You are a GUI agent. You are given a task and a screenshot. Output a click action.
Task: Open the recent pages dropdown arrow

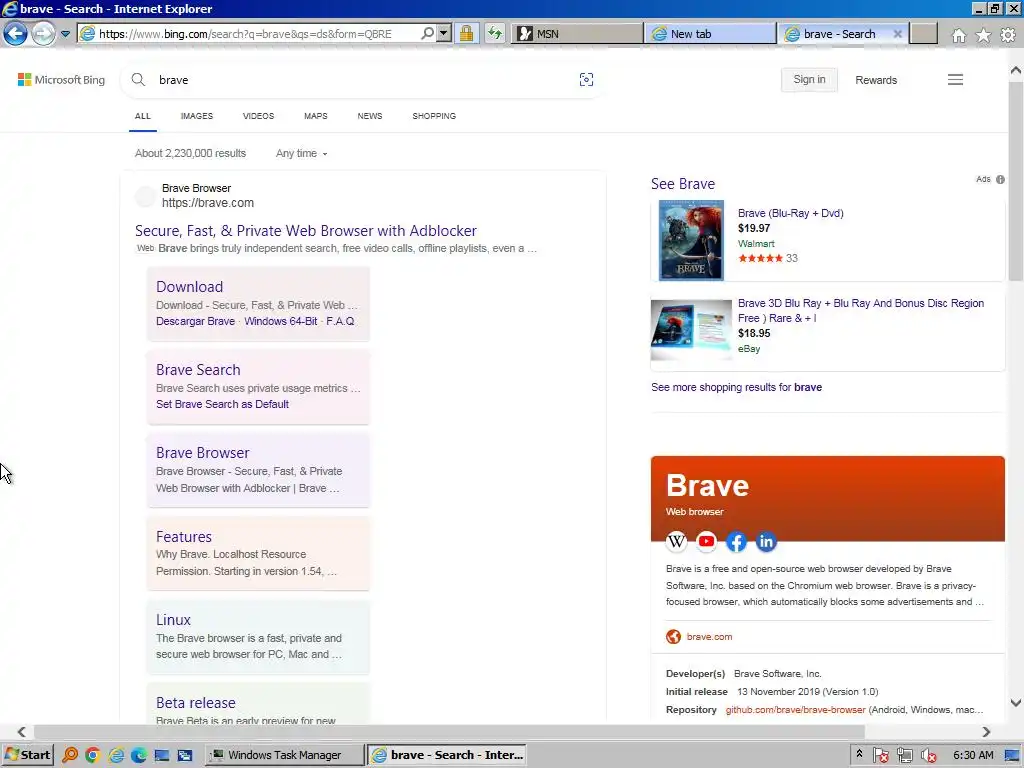point(65,34)
